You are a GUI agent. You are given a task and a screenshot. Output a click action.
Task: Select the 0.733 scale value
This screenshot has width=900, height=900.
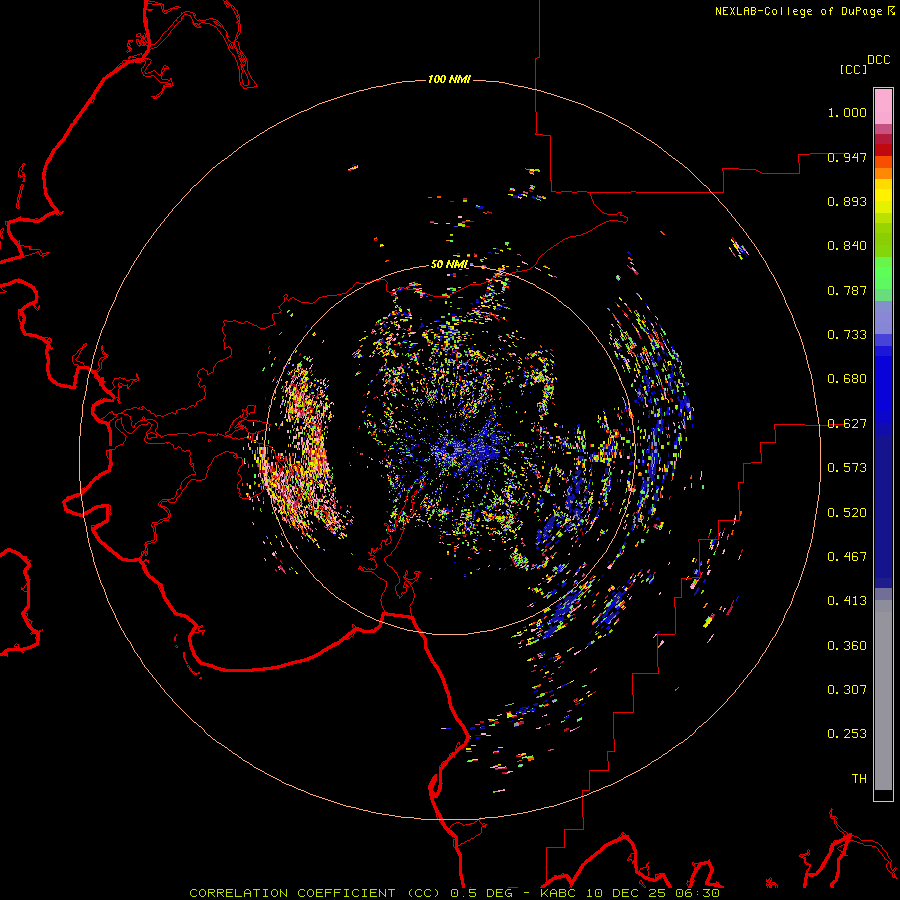[847, 335]
